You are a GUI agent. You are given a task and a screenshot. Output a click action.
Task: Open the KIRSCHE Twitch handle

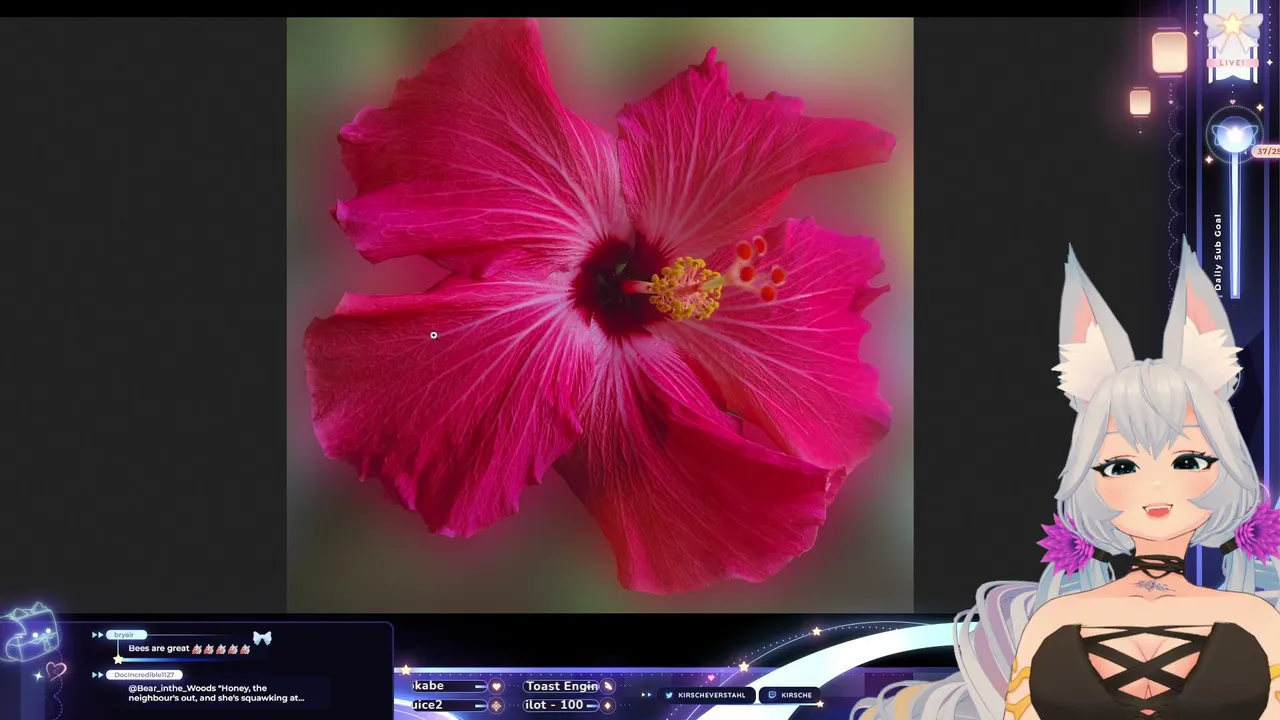click(x=796, y=695)
